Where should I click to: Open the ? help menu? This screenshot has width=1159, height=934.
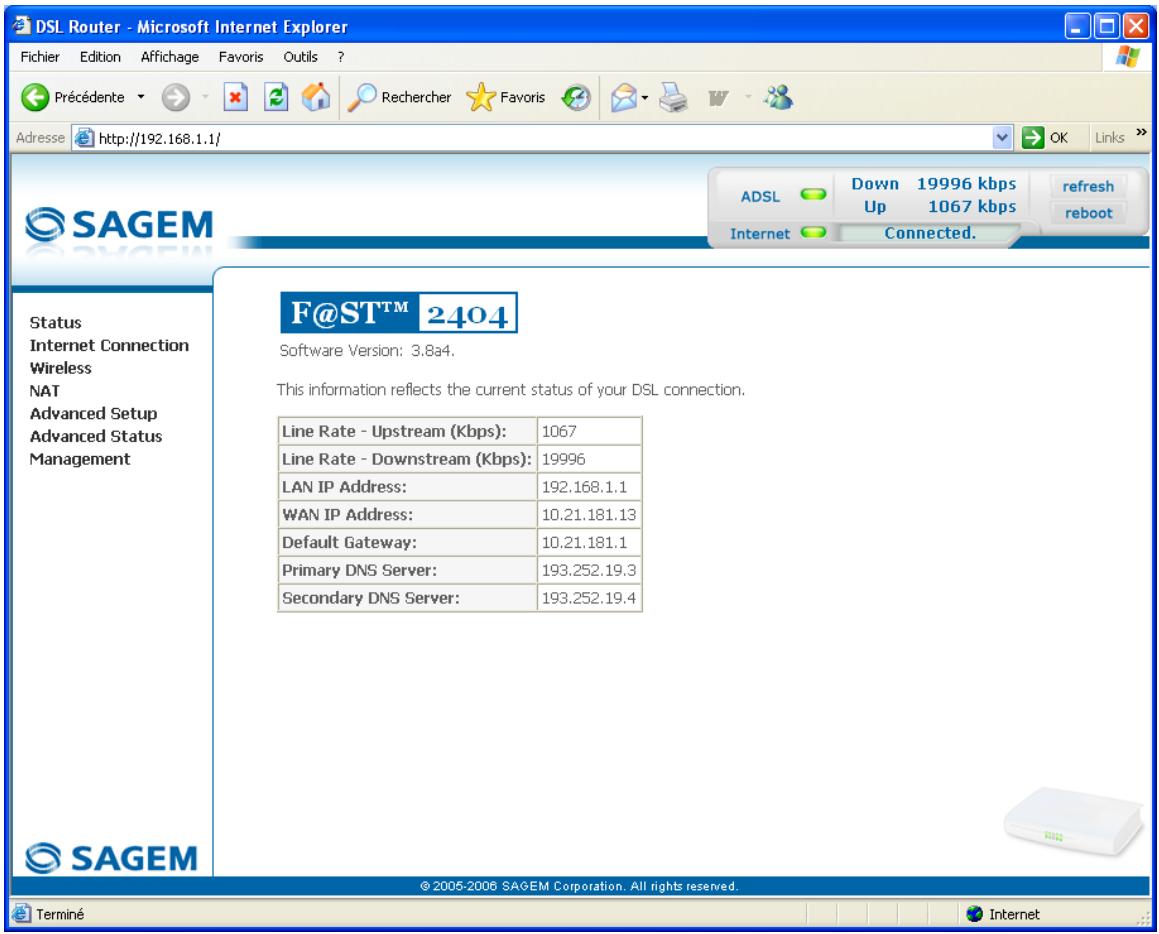pos(340,57)
